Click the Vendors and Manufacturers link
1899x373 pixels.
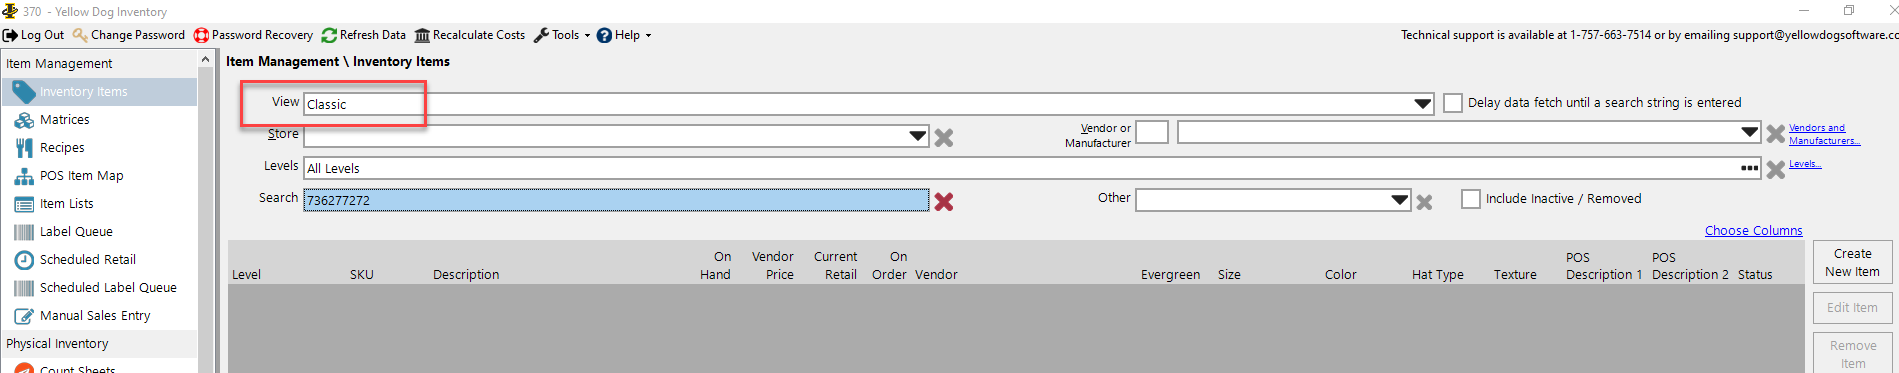[x=1824, y=134]
